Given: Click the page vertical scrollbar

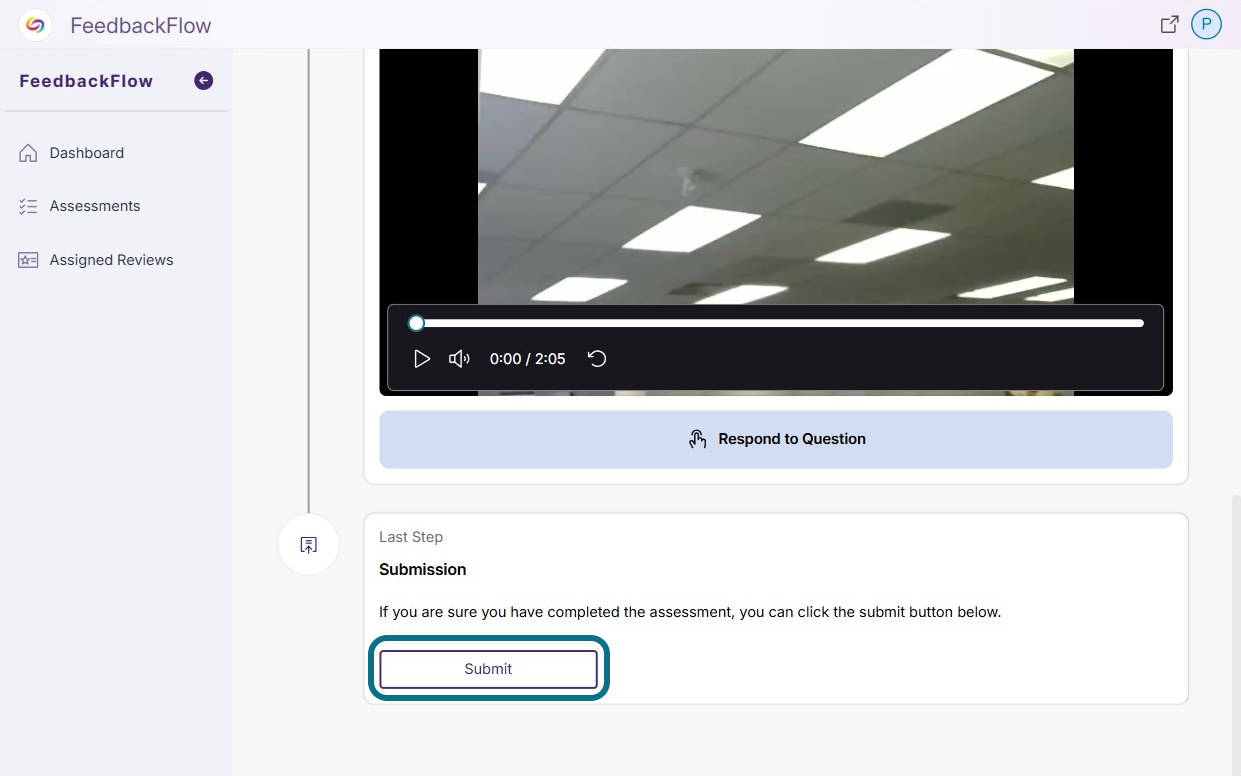Looking at the screenshot, I should (x=1236, y=635).
